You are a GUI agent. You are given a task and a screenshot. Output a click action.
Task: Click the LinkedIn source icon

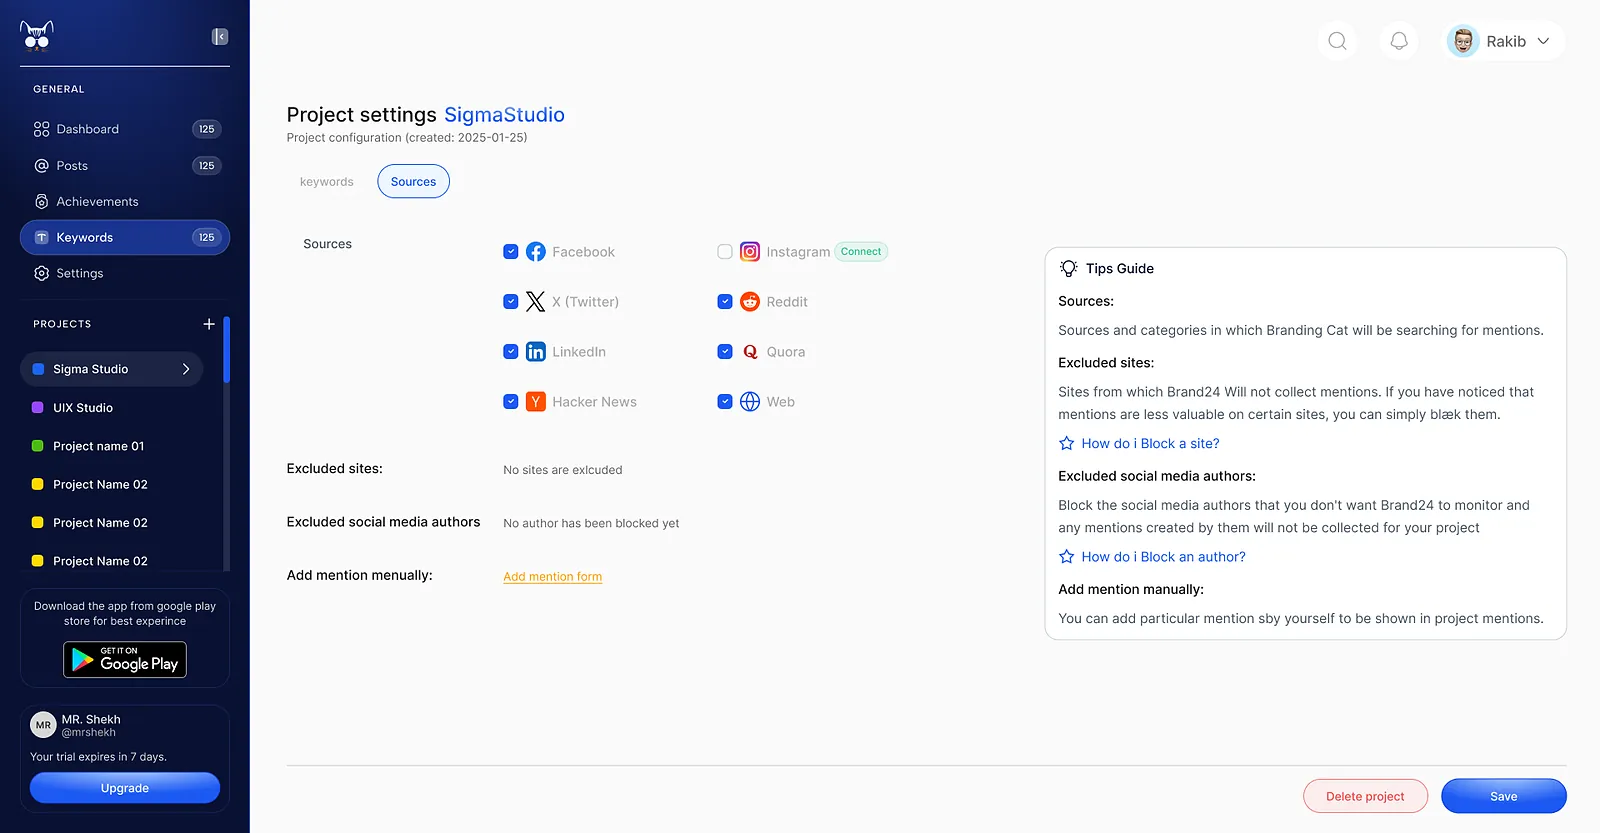coord(536,352)
